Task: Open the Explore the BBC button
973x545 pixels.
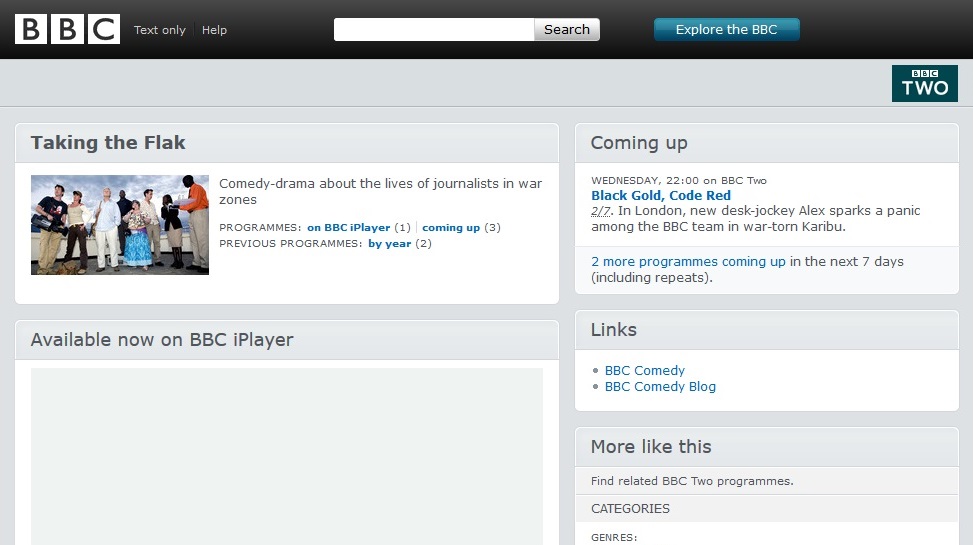Action: pyautogui.click(x=727, y=29)
